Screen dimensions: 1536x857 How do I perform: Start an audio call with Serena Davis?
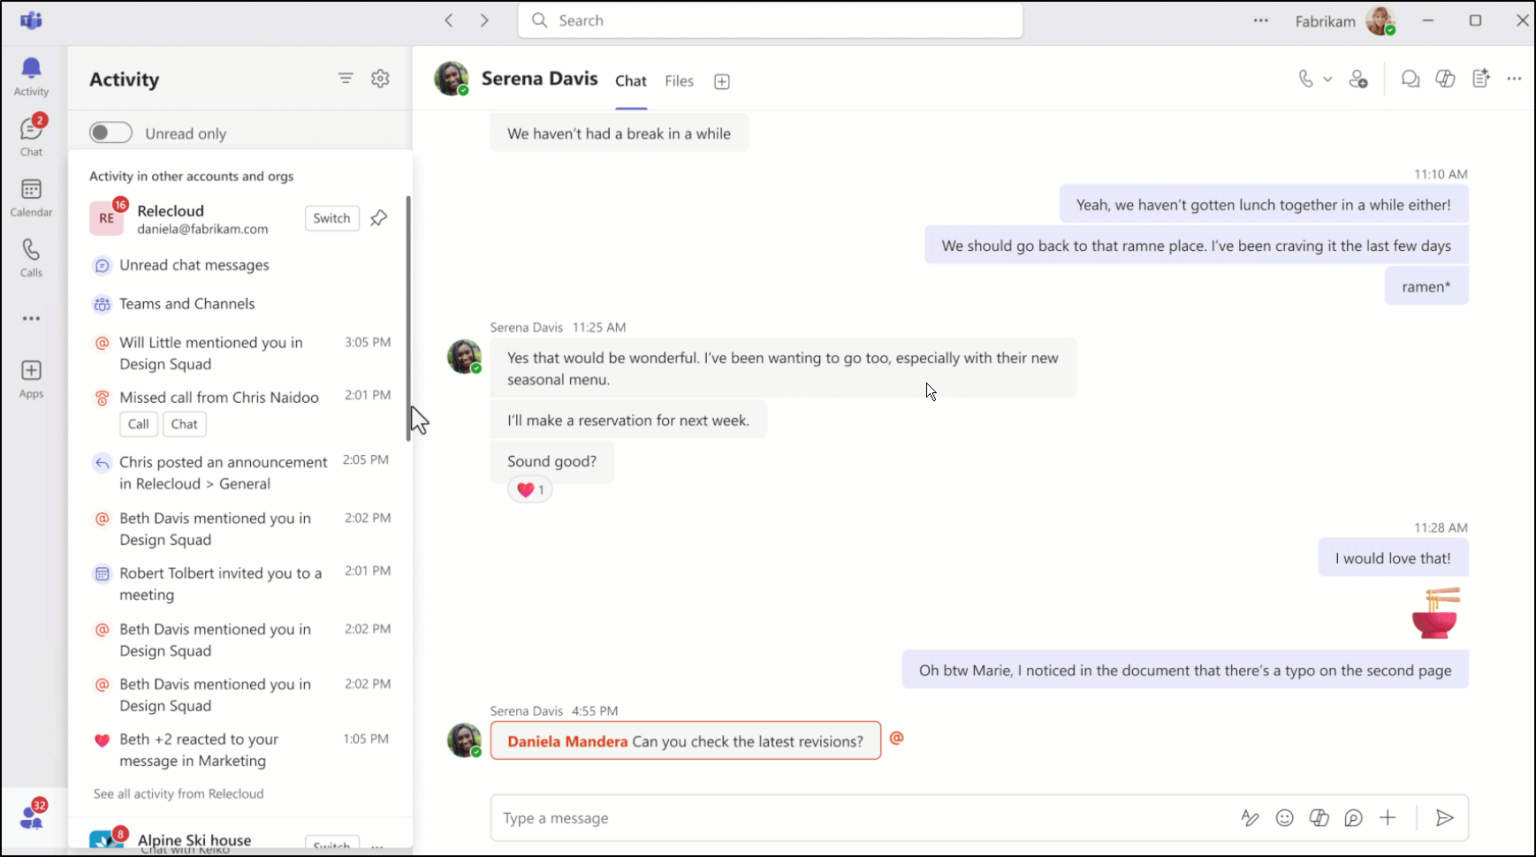(1307, 78)
